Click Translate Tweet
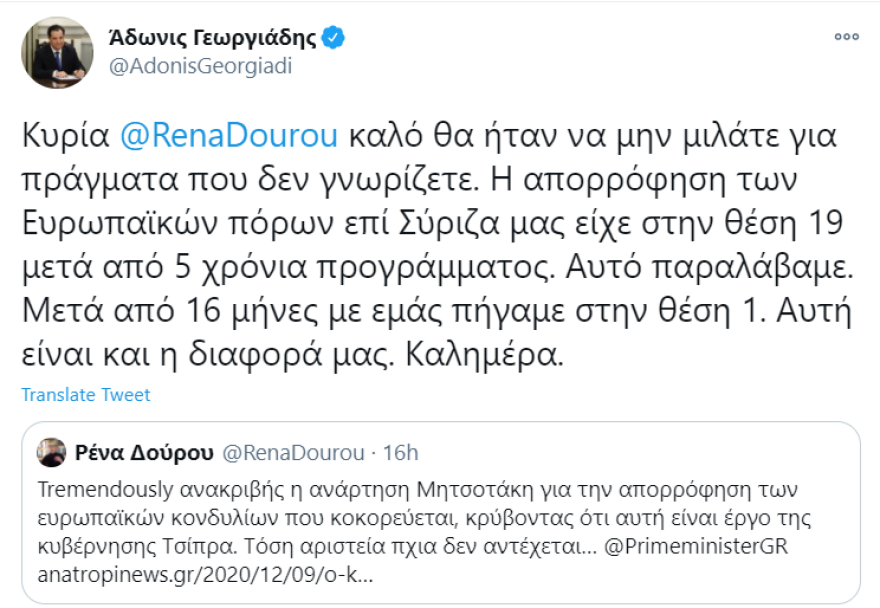 [x=83, y=396]
